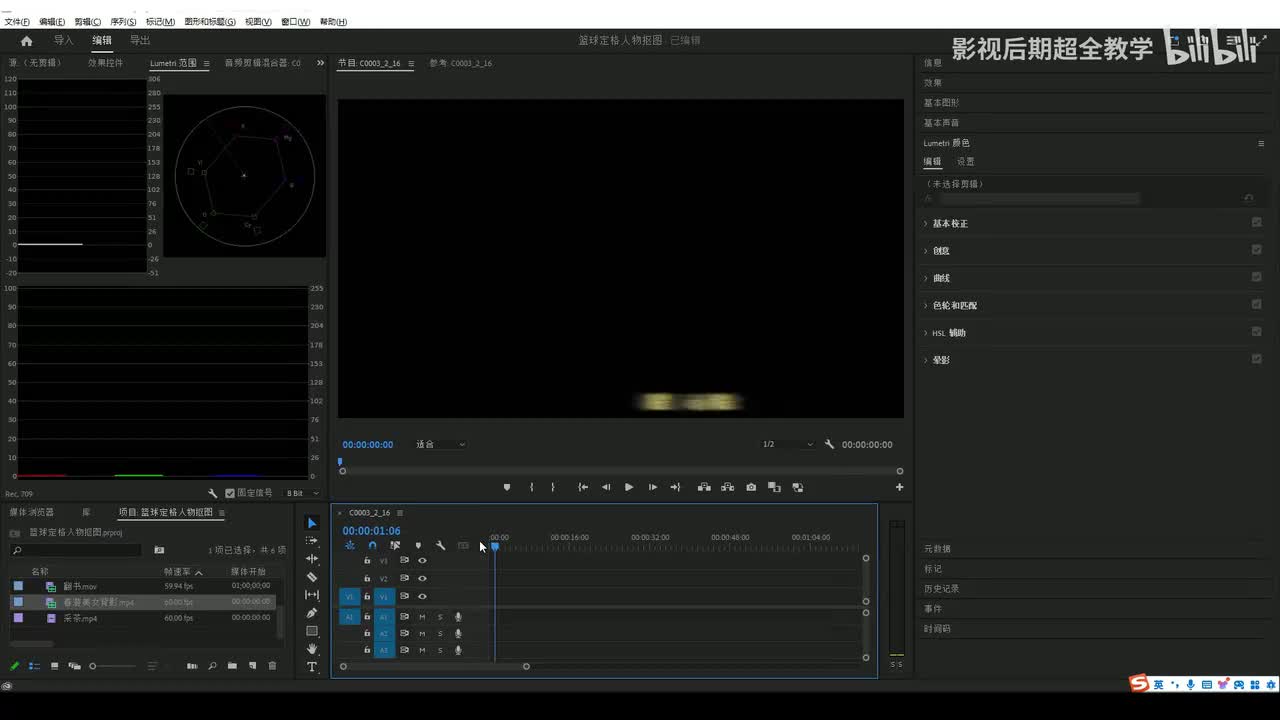Image resolution: width=1280 pixels, height=720 pixels.
Task: Uncheck the 基本校正 section checkbox
Action: (x=1256, y=223)
